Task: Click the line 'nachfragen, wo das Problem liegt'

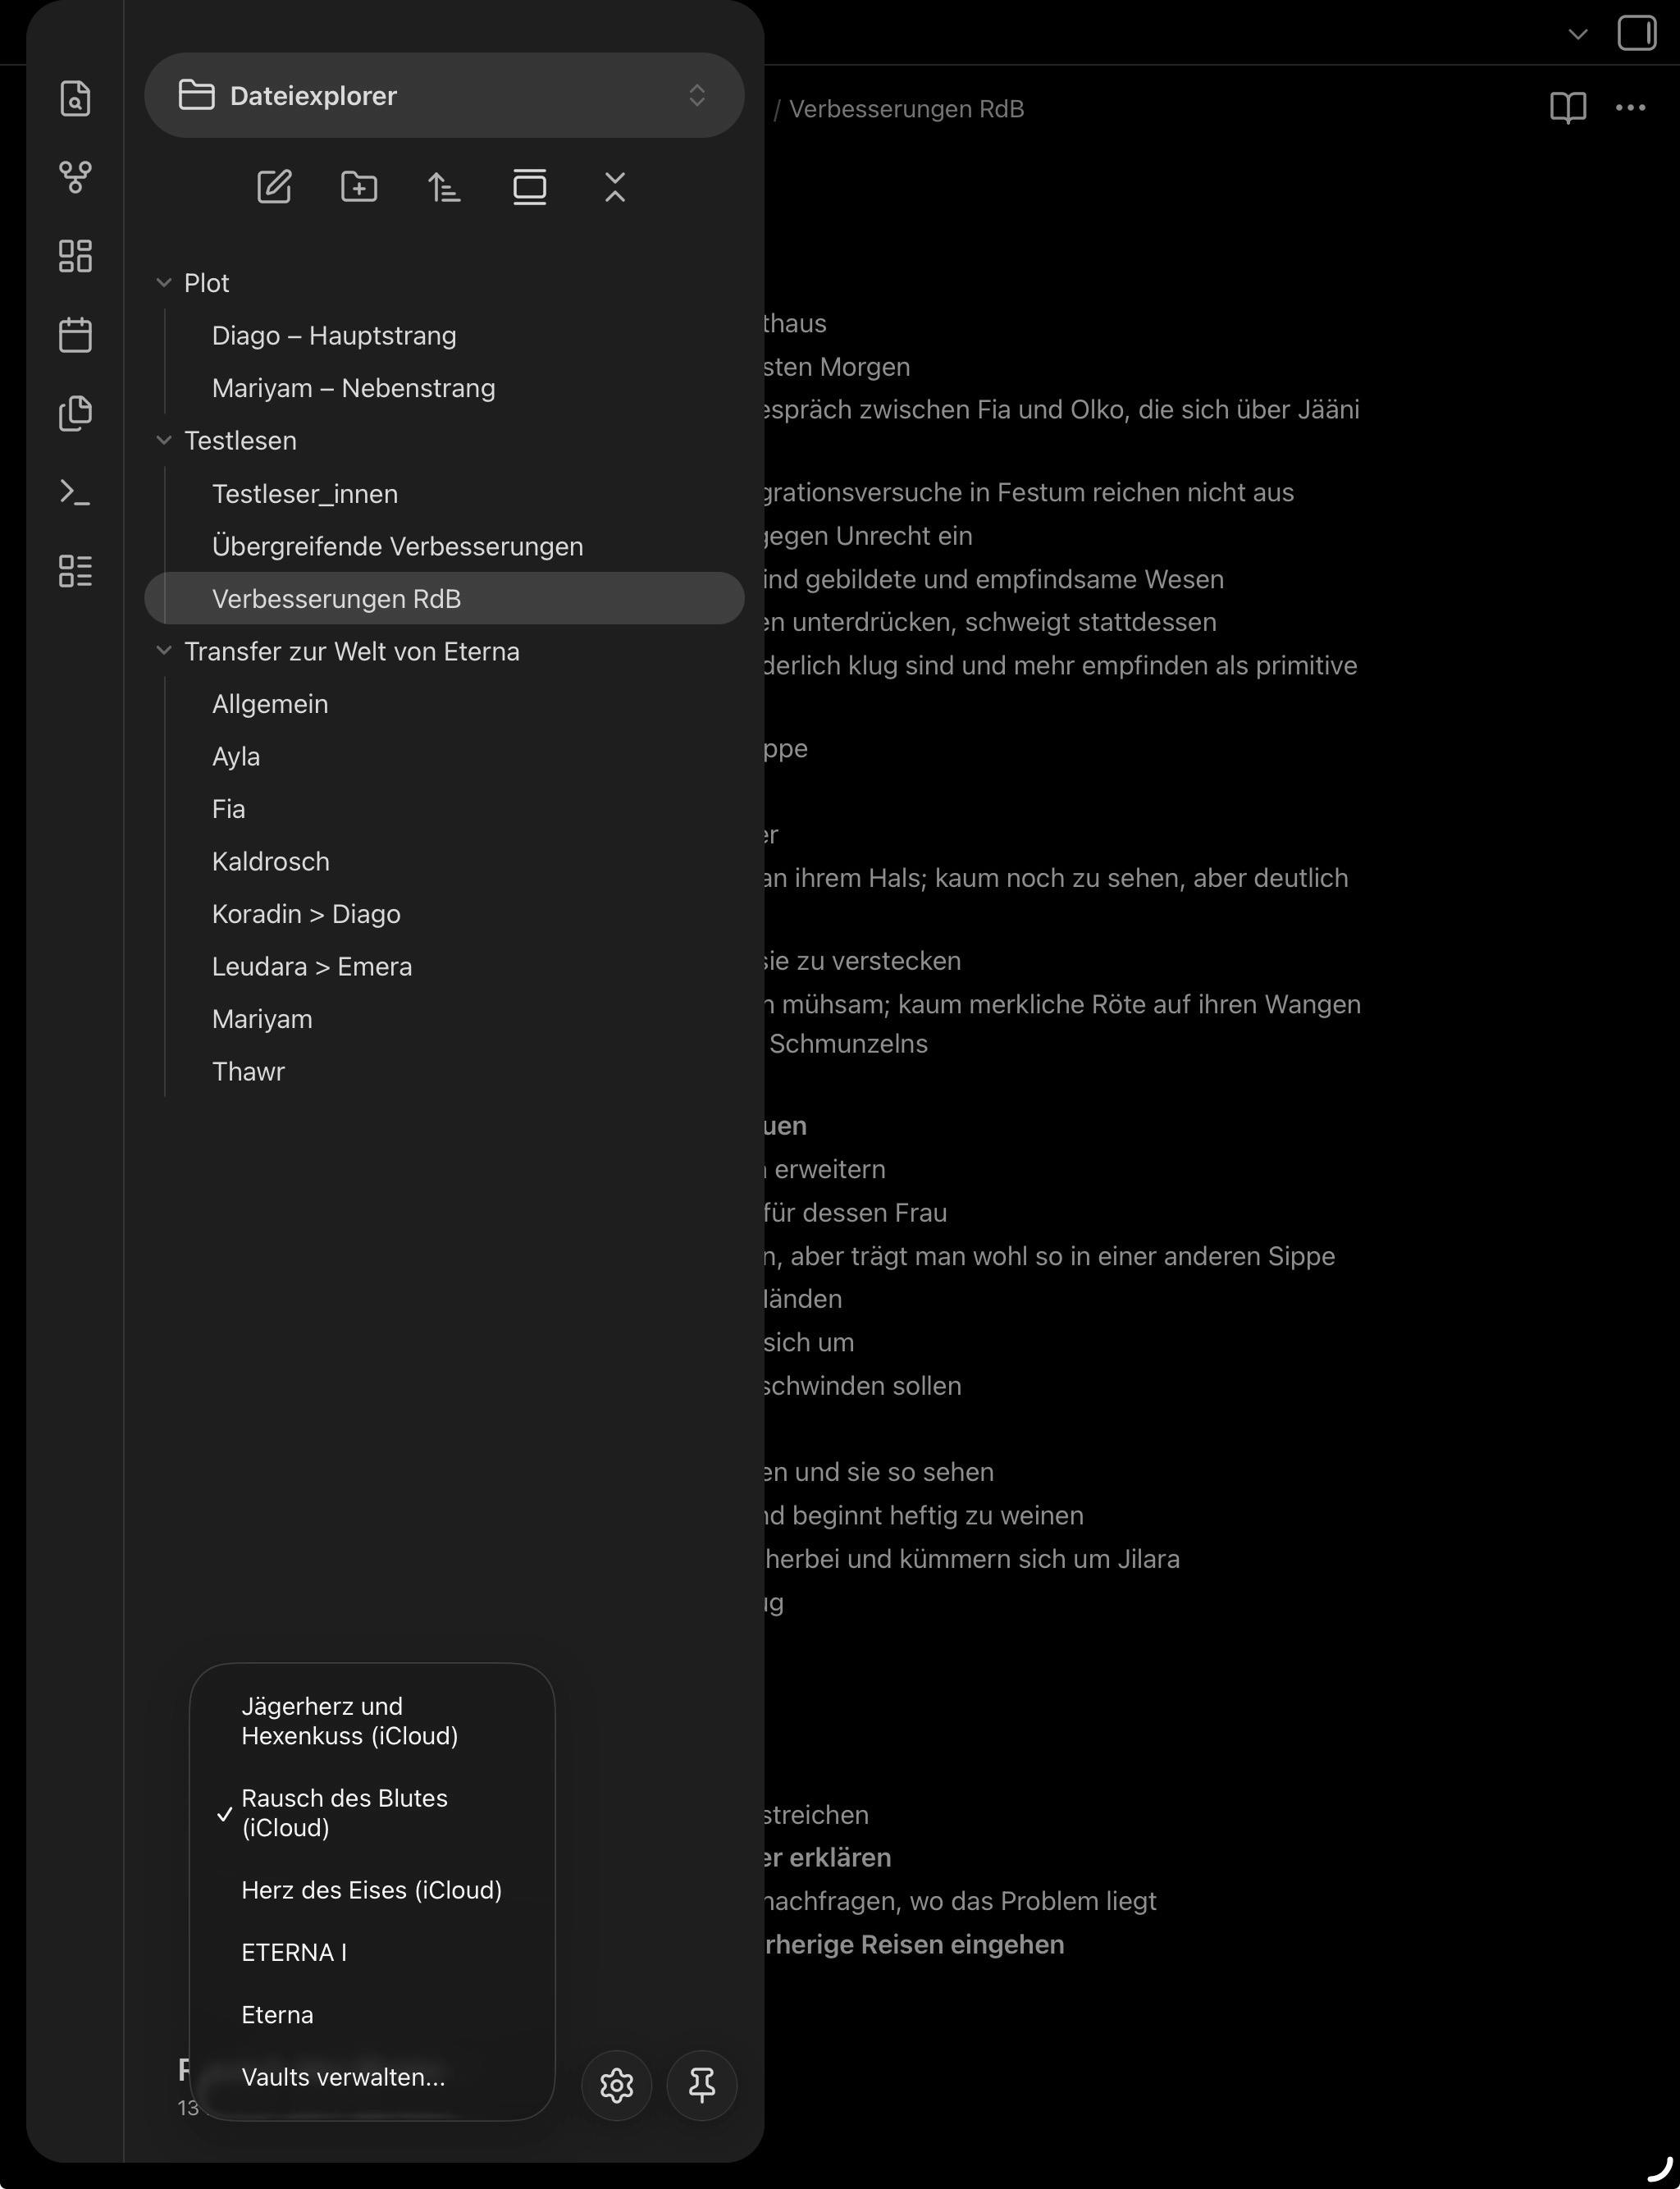Action: pyautogui.click(x=960, y=1901)
